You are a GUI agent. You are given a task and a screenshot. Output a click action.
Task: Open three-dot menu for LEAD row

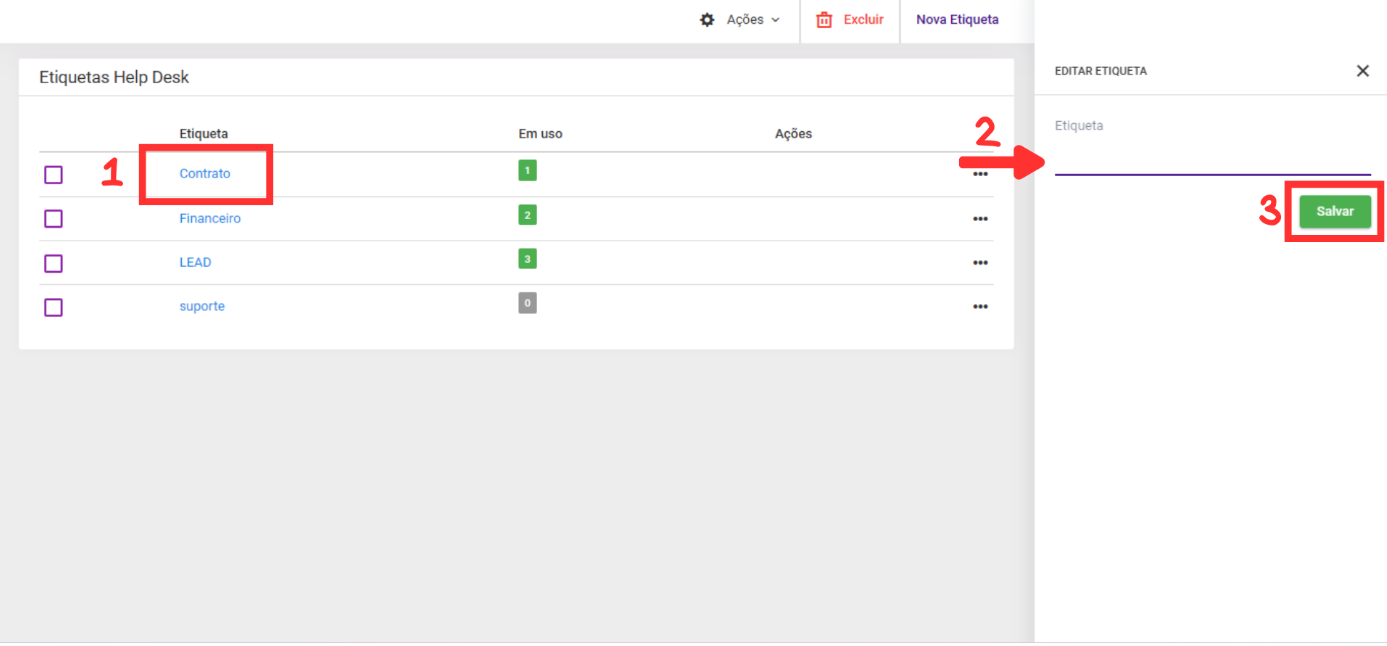tap(980, 263)
